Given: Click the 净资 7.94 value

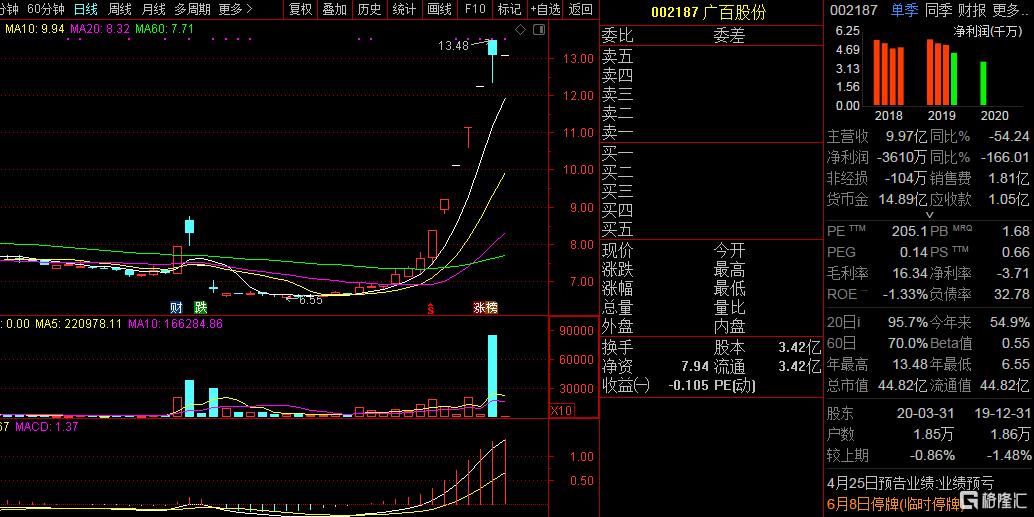Looking at the screenshot, I should [695, 366].
